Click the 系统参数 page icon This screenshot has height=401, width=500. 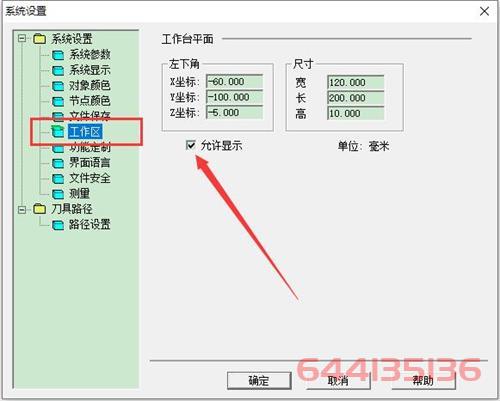click(x=58, y=55)
